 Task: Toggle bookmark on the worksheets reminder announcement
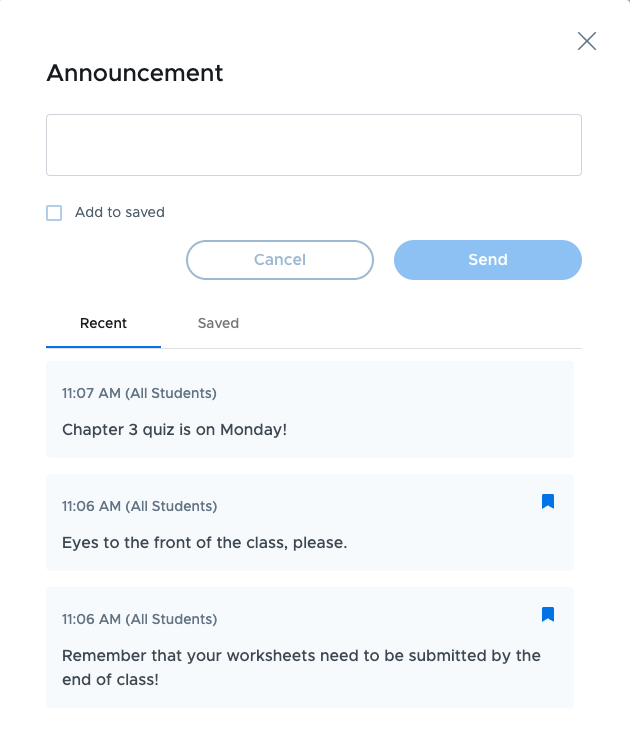tap(548, 614)
